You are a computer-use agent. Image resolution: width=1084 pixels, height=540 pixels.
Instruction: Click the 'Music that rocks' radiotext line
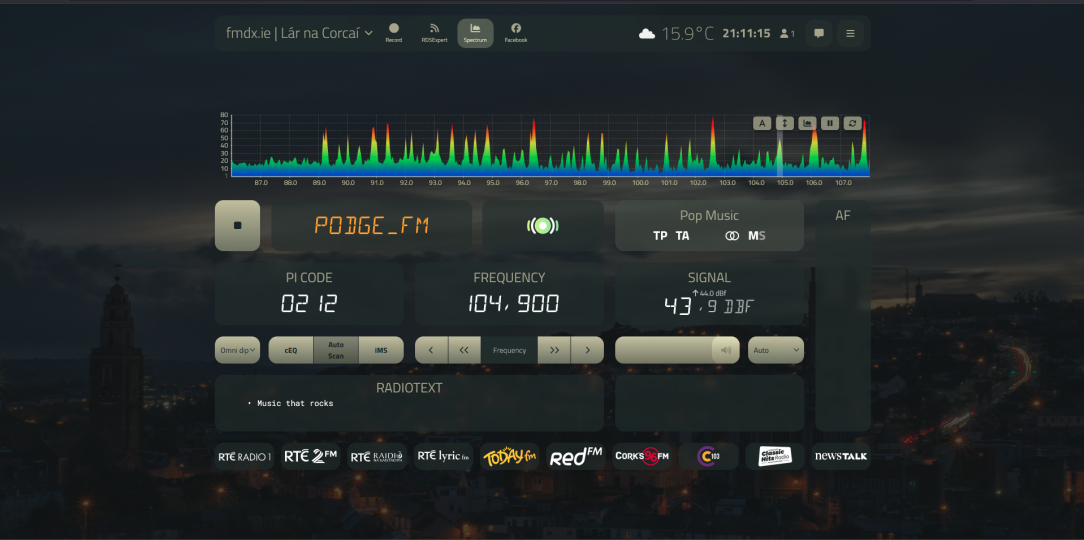(295, 403)
